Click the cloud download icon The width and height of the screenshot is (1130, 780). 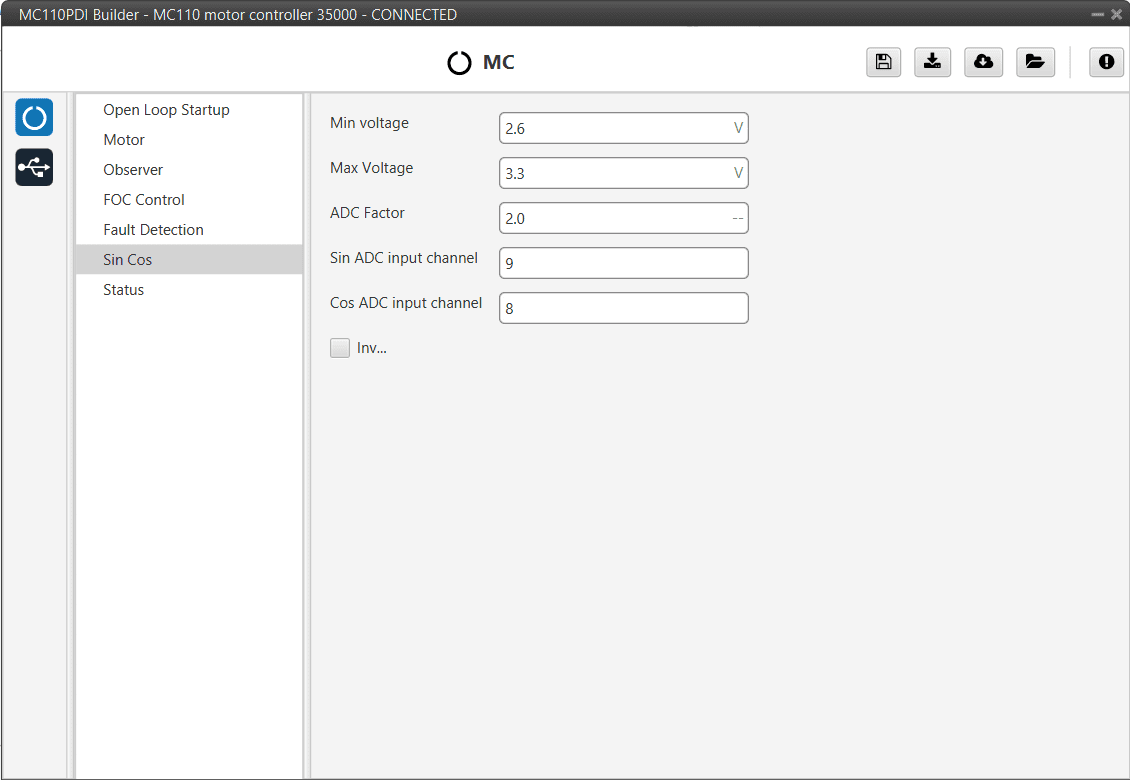pos(984,62)
